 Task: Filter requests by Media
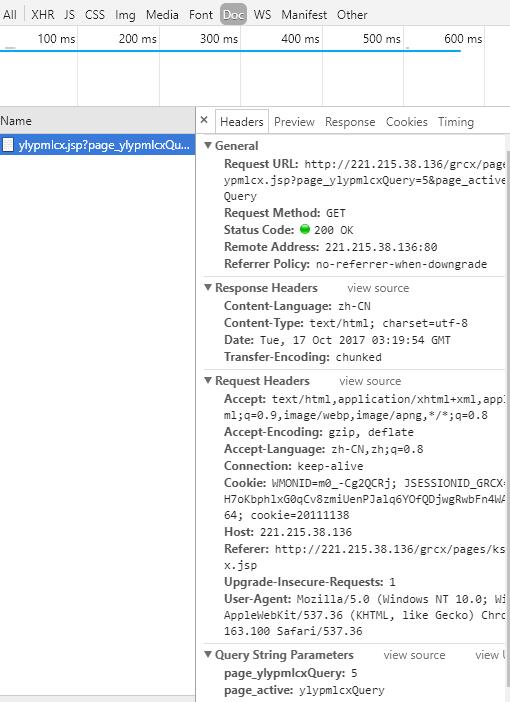[x=162, y=15]
